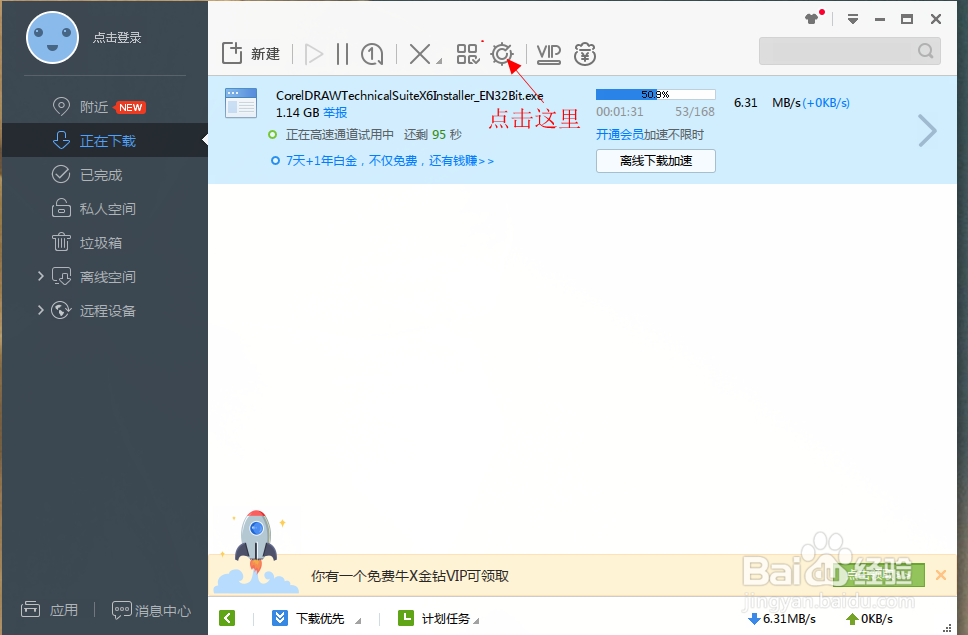Open the main menu triangle dropdown
Image resolution: width=968 pixels, height=635 pixels.
853,19
